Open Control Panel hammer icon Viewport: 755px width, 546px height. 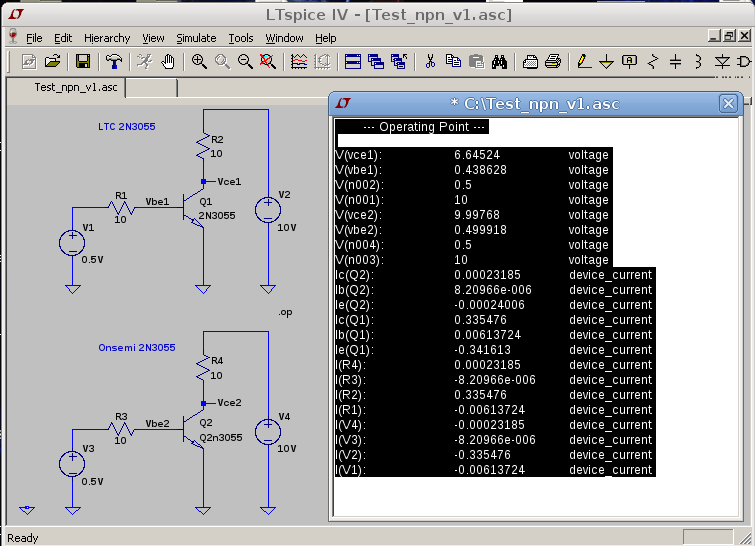click(x=114, y=62)
